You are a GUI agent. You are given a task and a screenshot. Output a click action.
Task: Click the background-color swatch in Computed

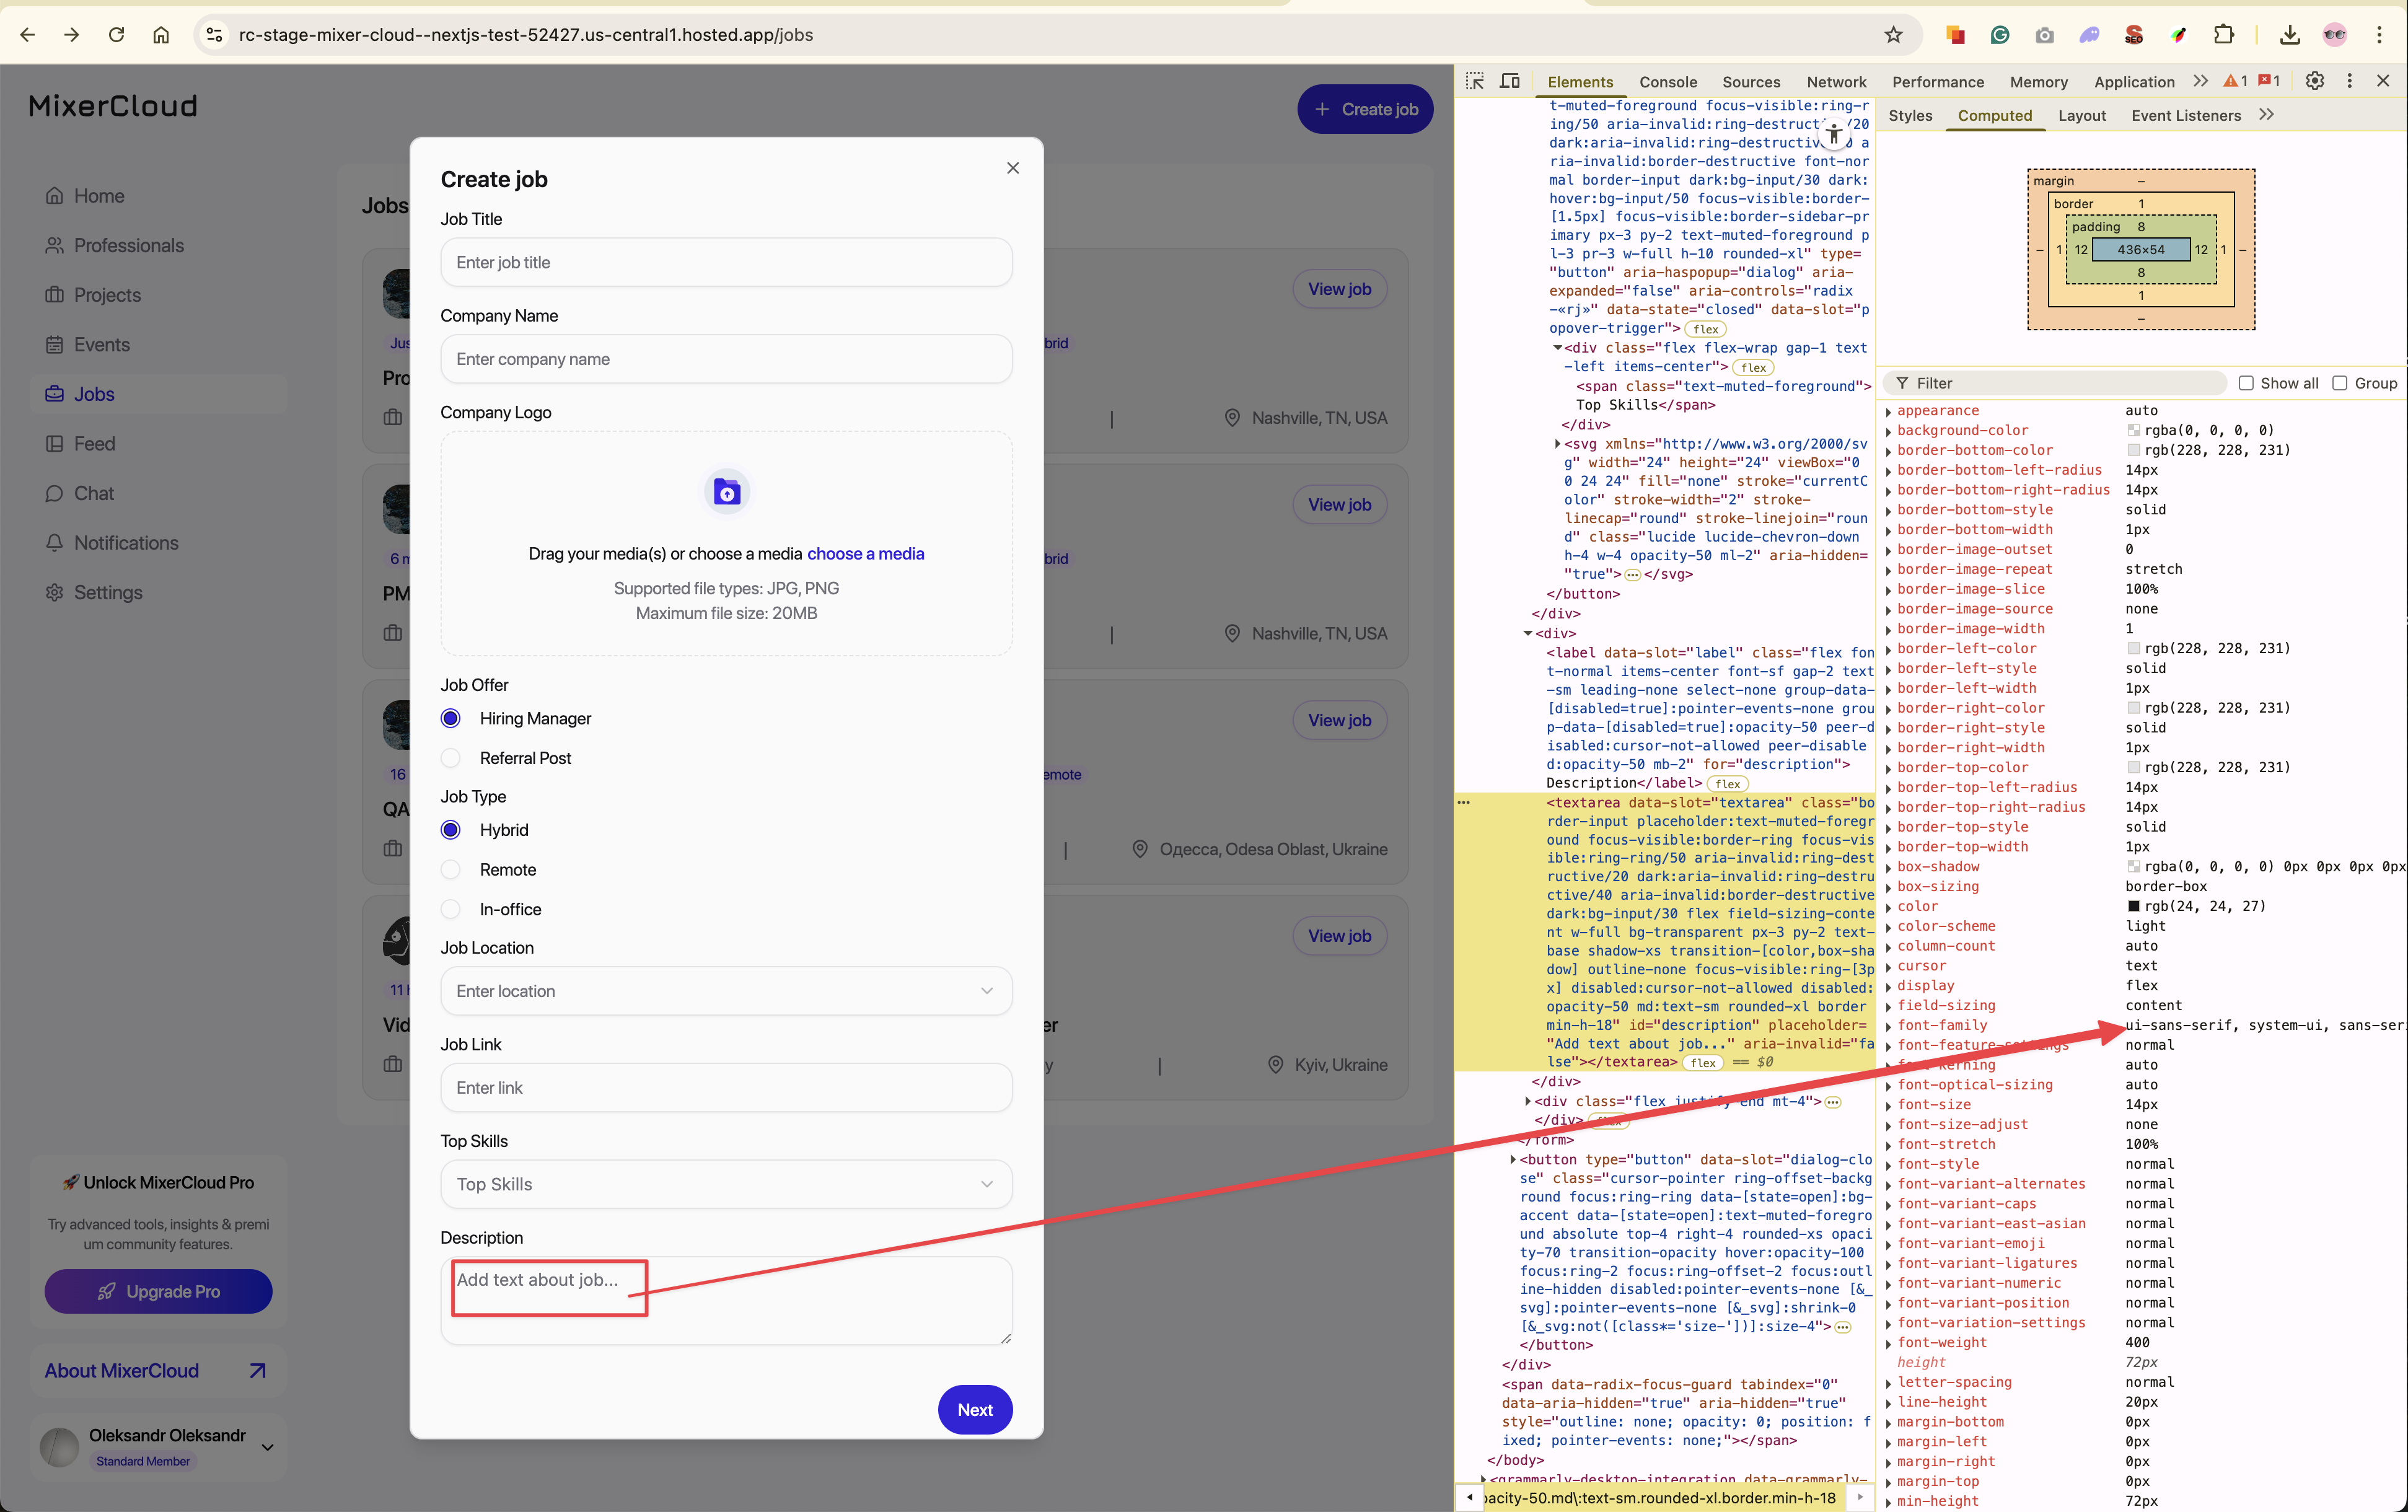click(x=2133, y=431)
